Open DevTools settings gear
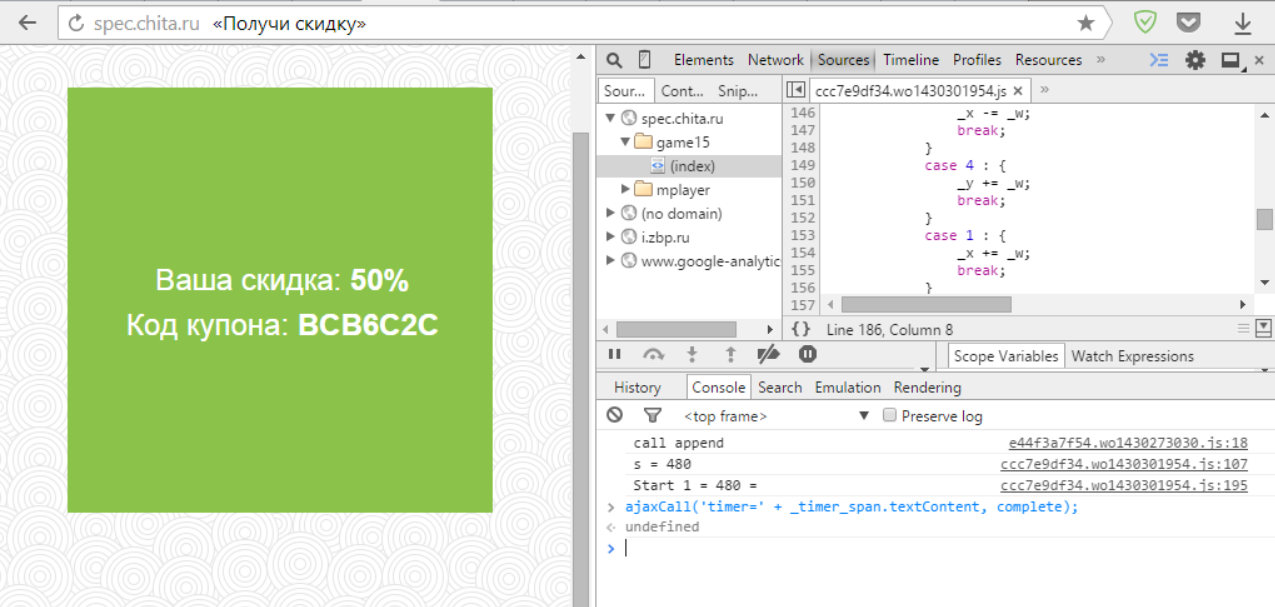The image size is (1275, 607). click(x=1195, y=60)
